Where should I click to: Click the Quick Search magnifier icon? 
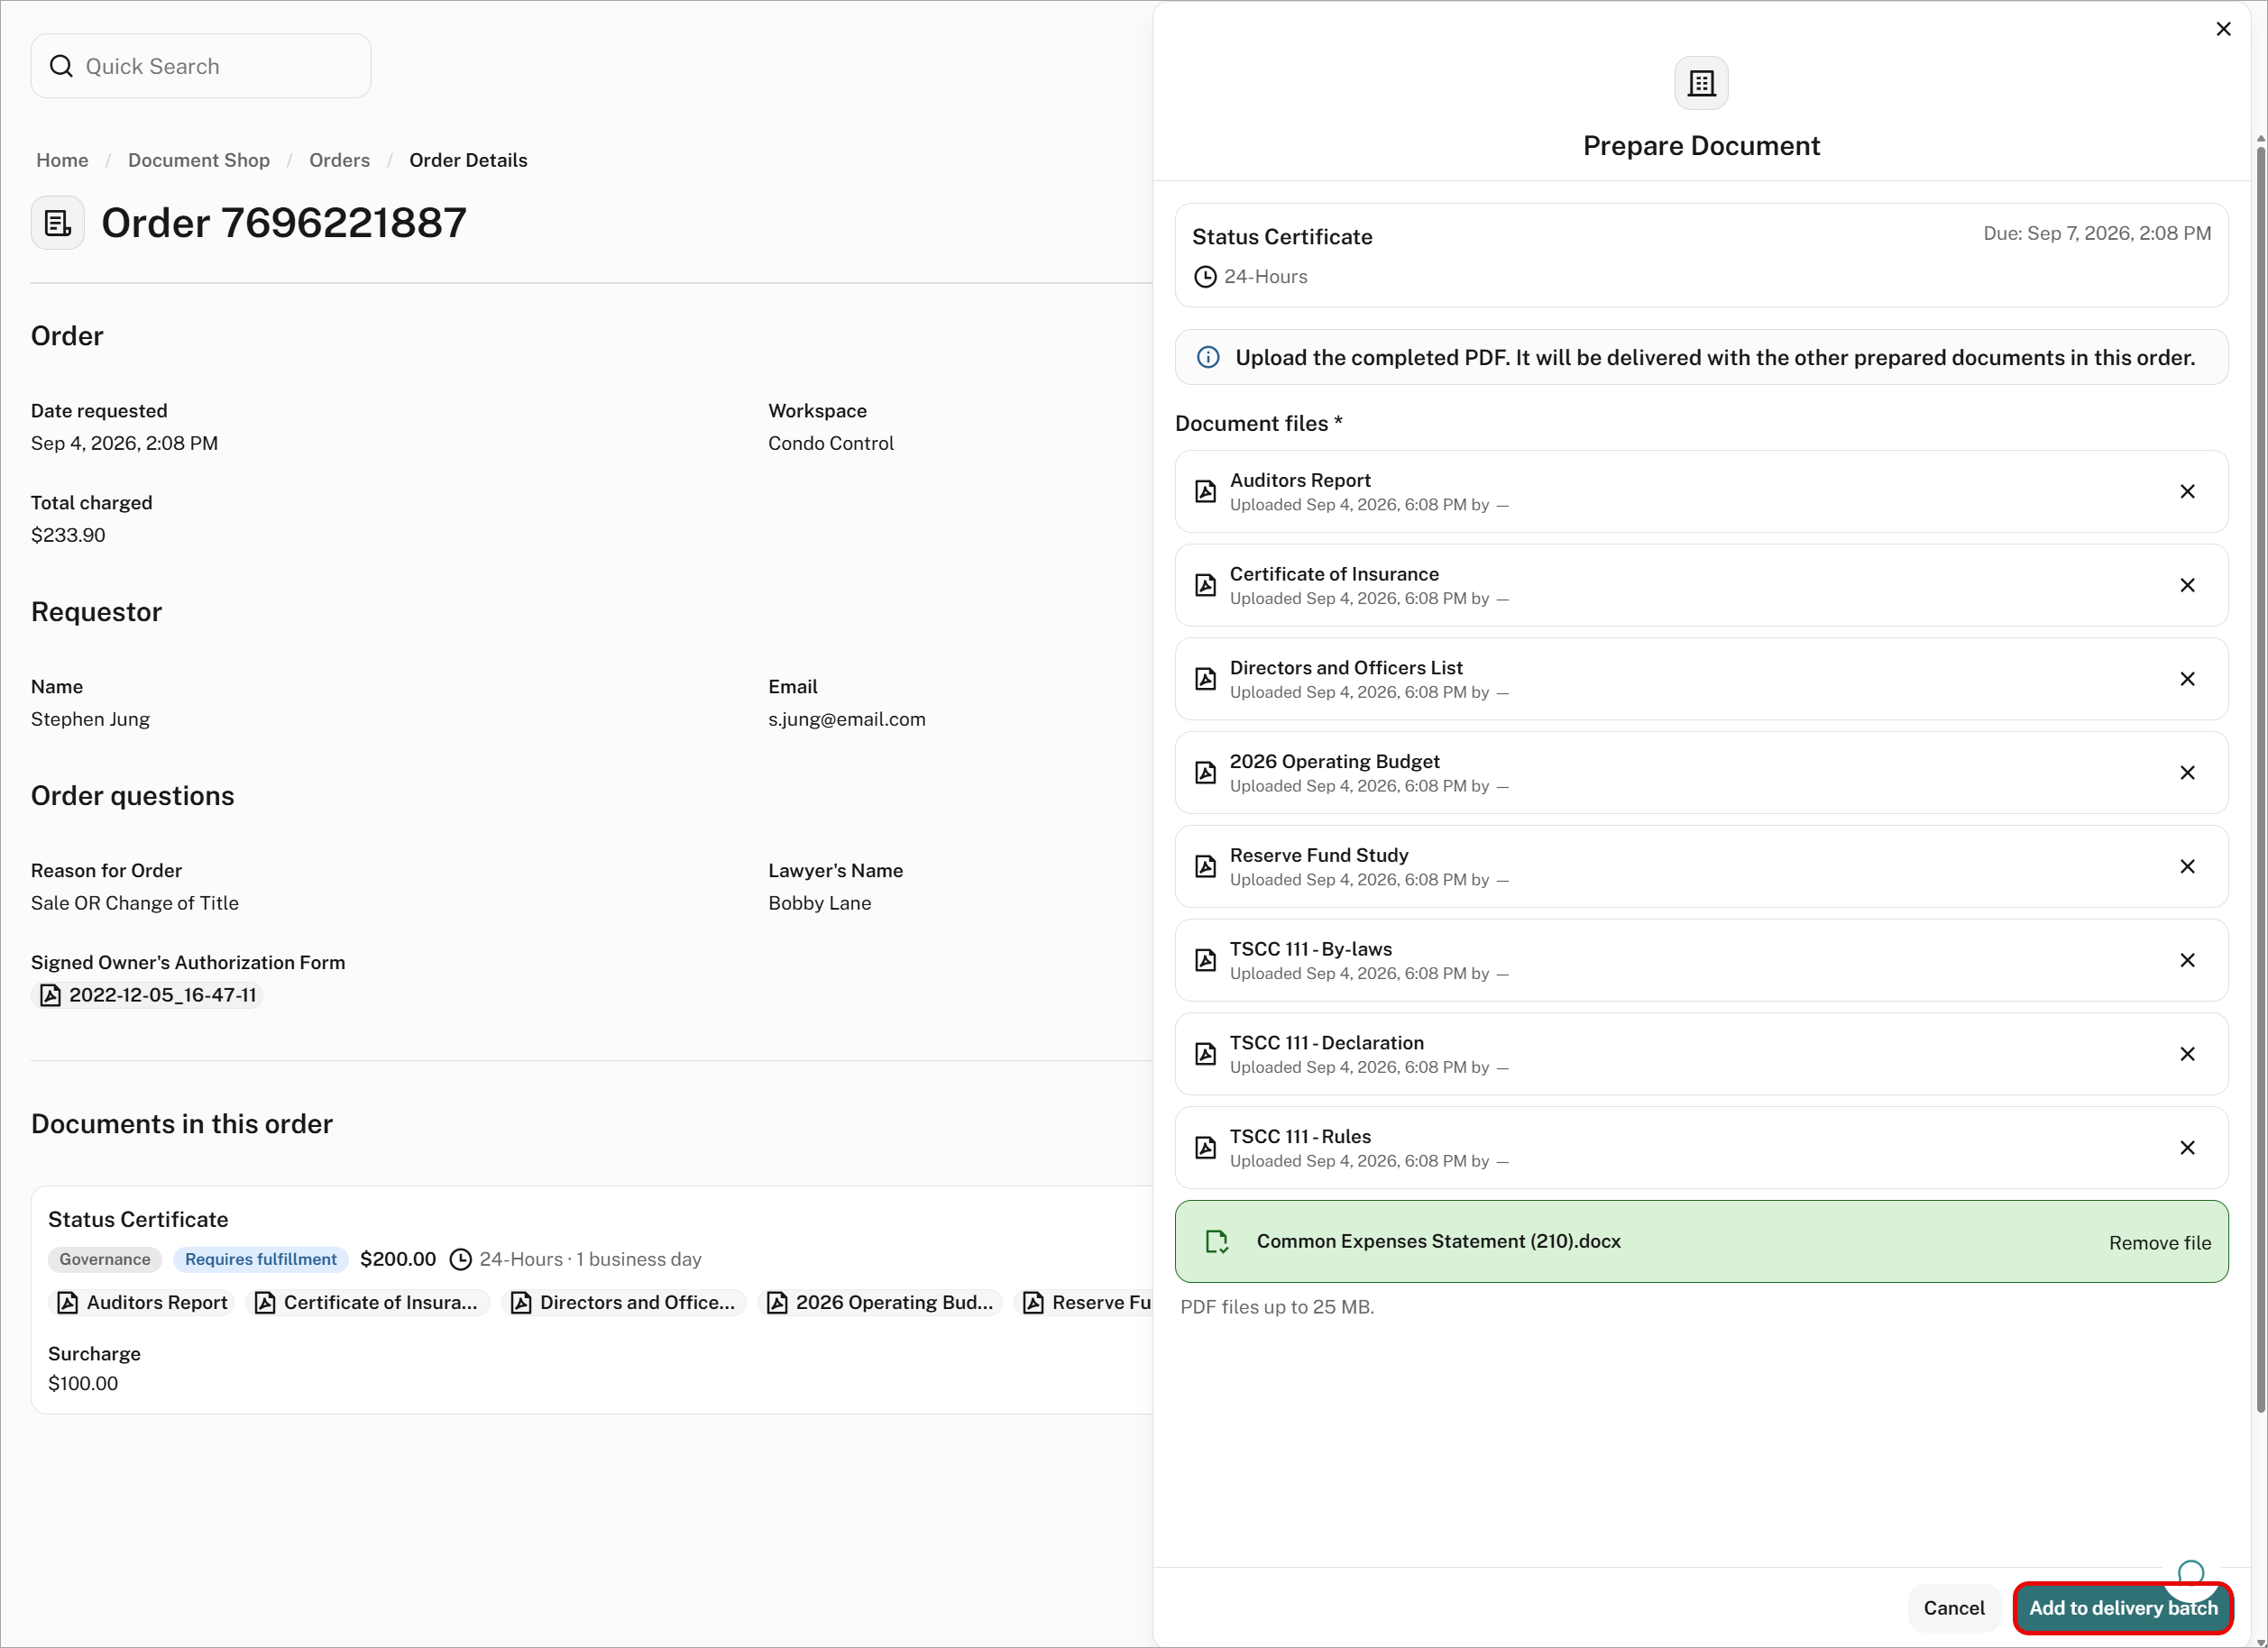(61, 66)
